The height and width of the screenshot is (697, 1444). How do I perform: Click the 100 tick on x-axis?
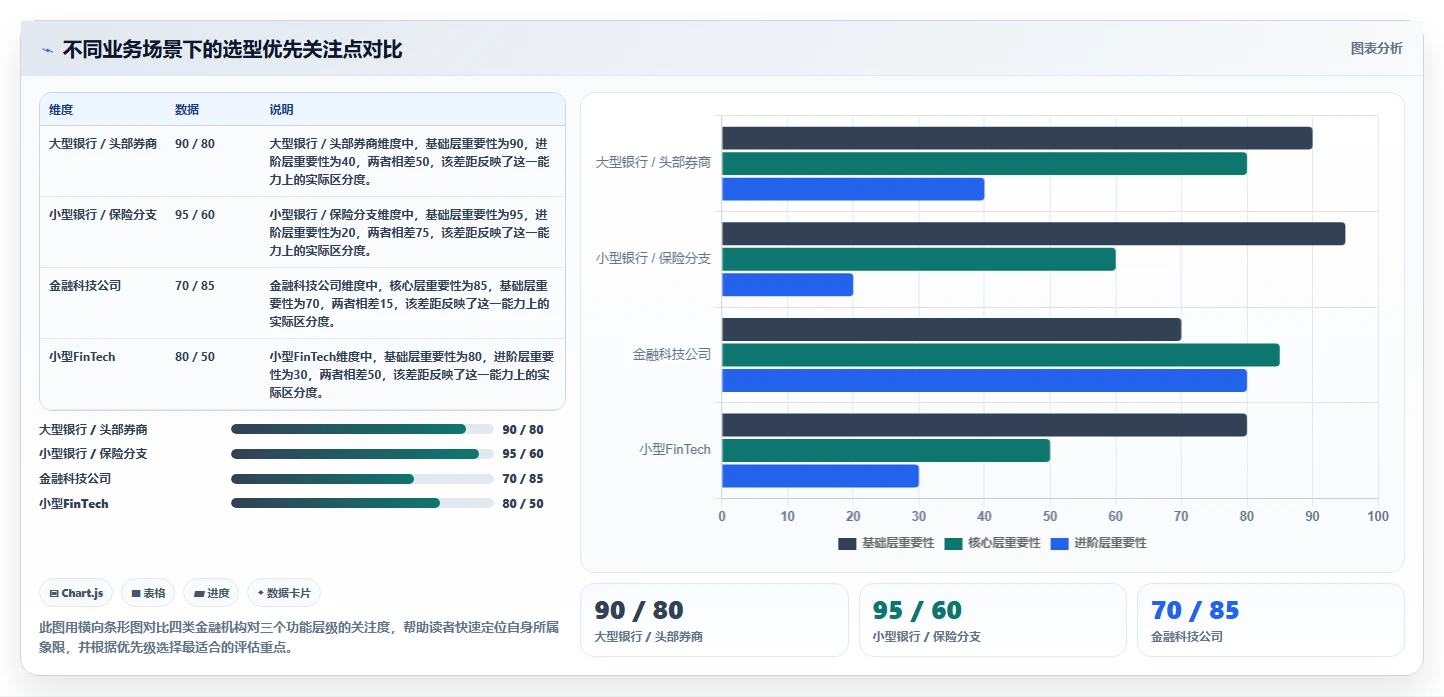point(1378,517)
